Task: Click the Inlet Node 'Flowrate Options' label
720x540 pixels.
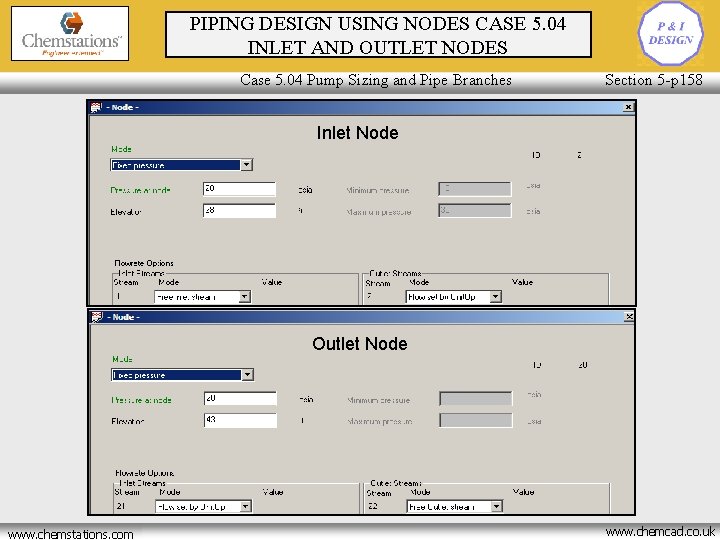Action: tap(144, 263)
